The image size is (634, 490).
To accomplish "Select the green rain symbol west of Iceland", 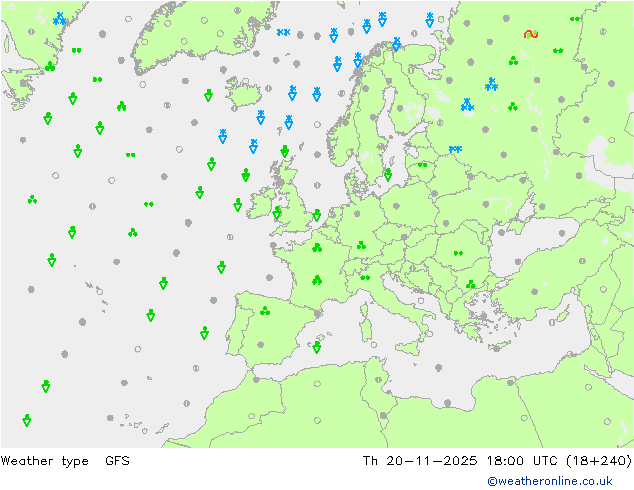I will (208, 95).
